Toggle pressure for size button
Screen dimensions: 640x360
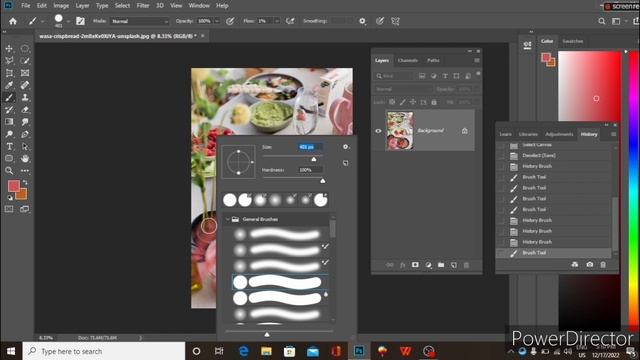click(x=380, y=21)
